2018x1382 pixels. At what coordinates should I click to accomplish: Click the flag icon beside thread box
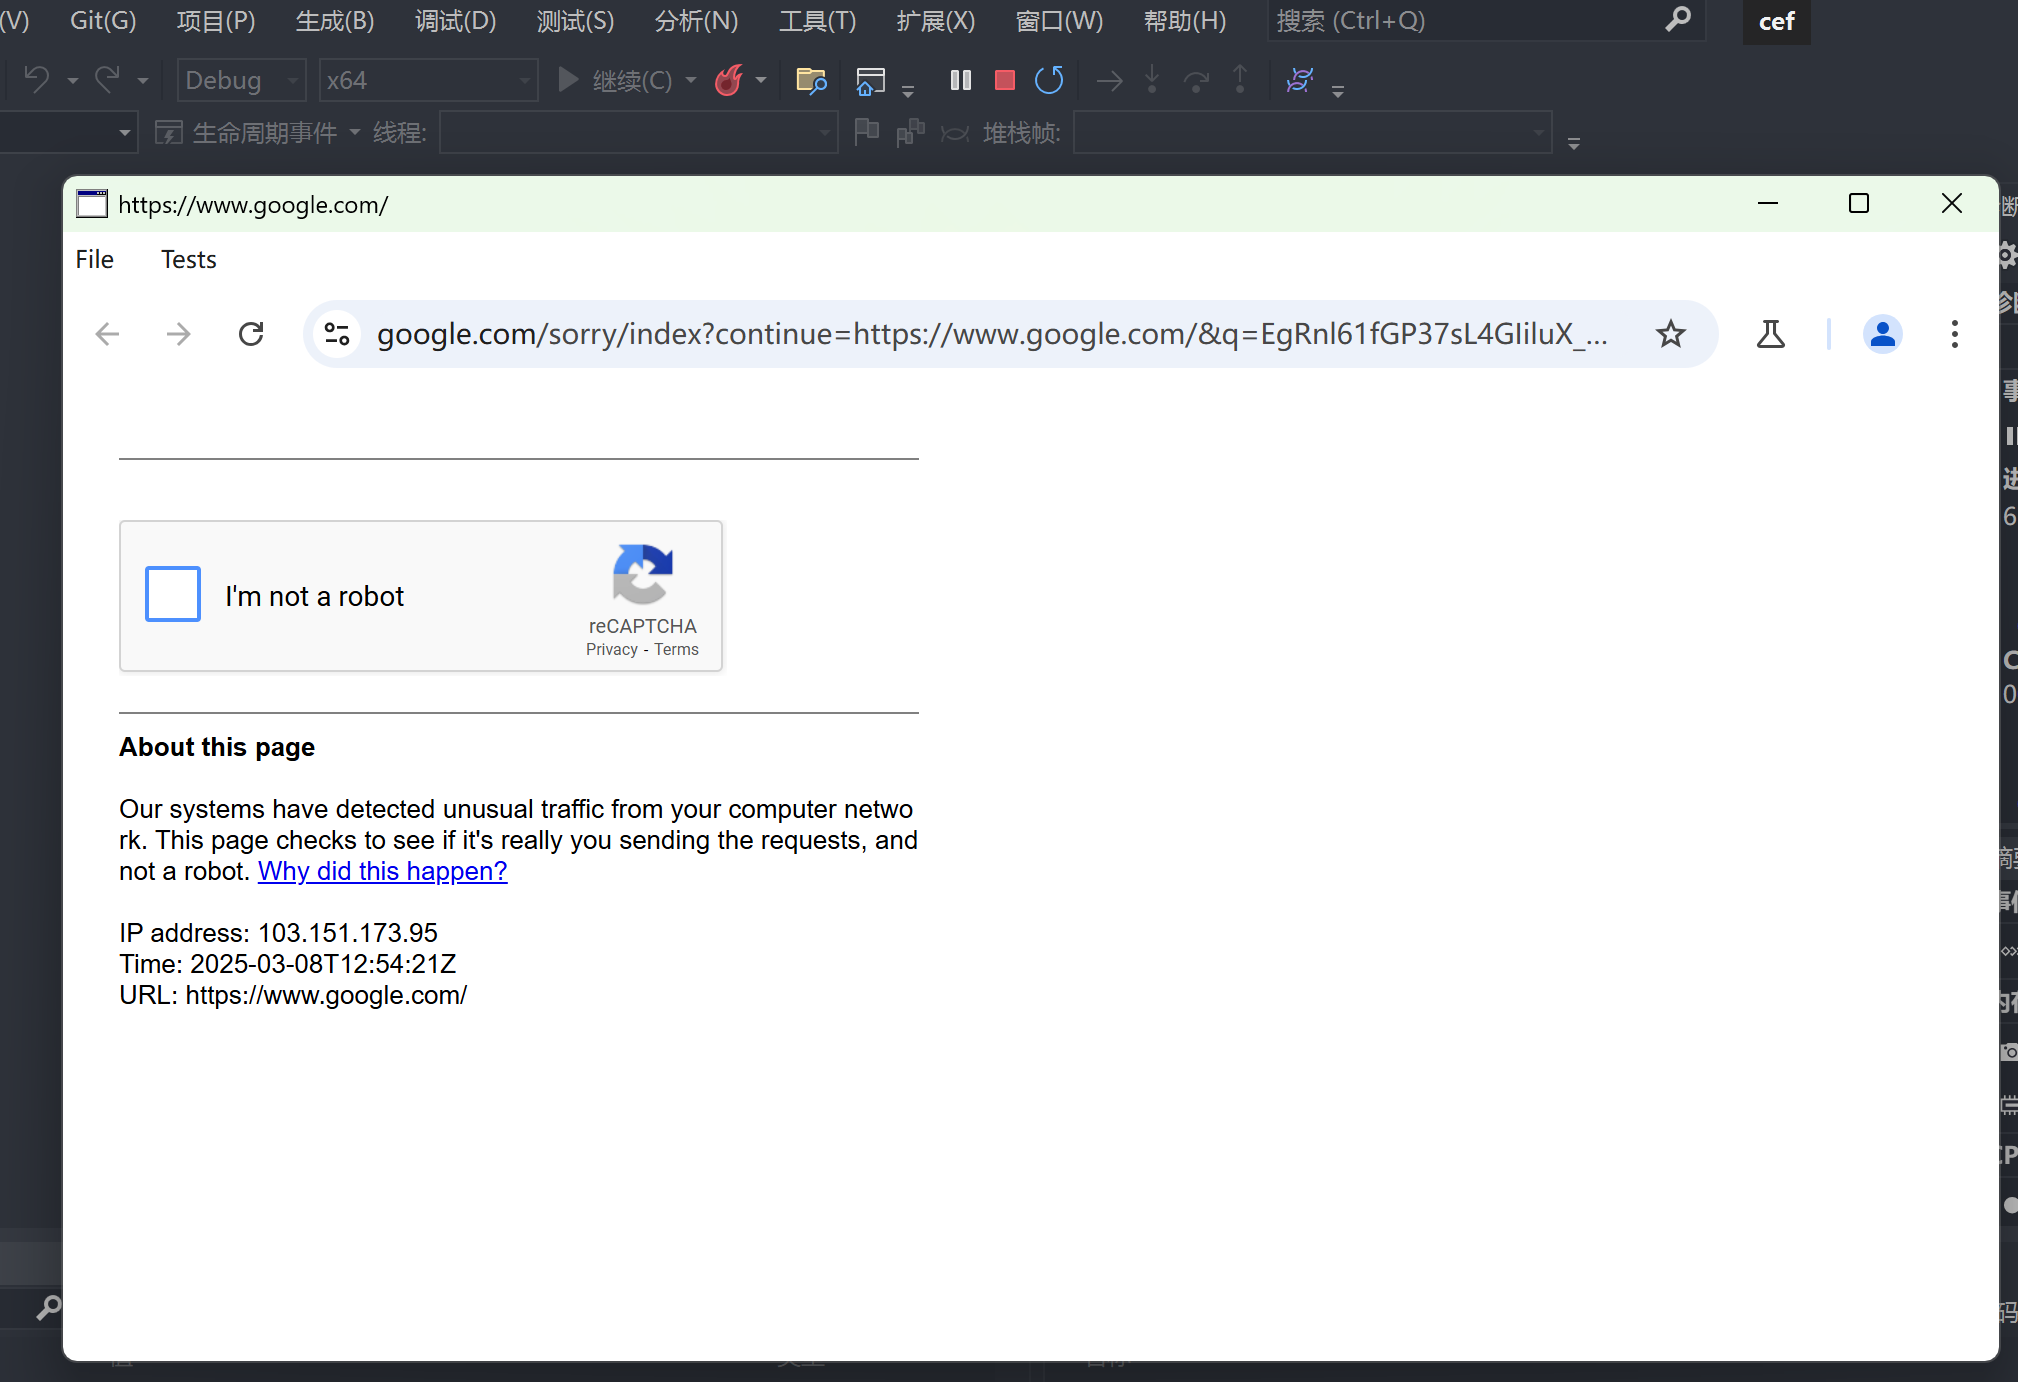(x=867, y=132)
